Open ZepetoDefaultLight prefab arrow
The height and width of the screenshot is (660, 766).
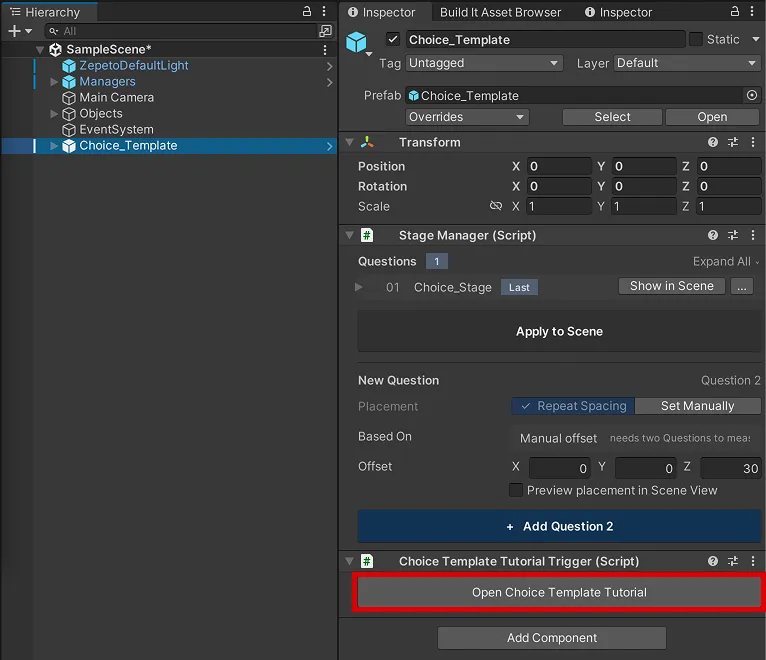(x=330, y=66)
